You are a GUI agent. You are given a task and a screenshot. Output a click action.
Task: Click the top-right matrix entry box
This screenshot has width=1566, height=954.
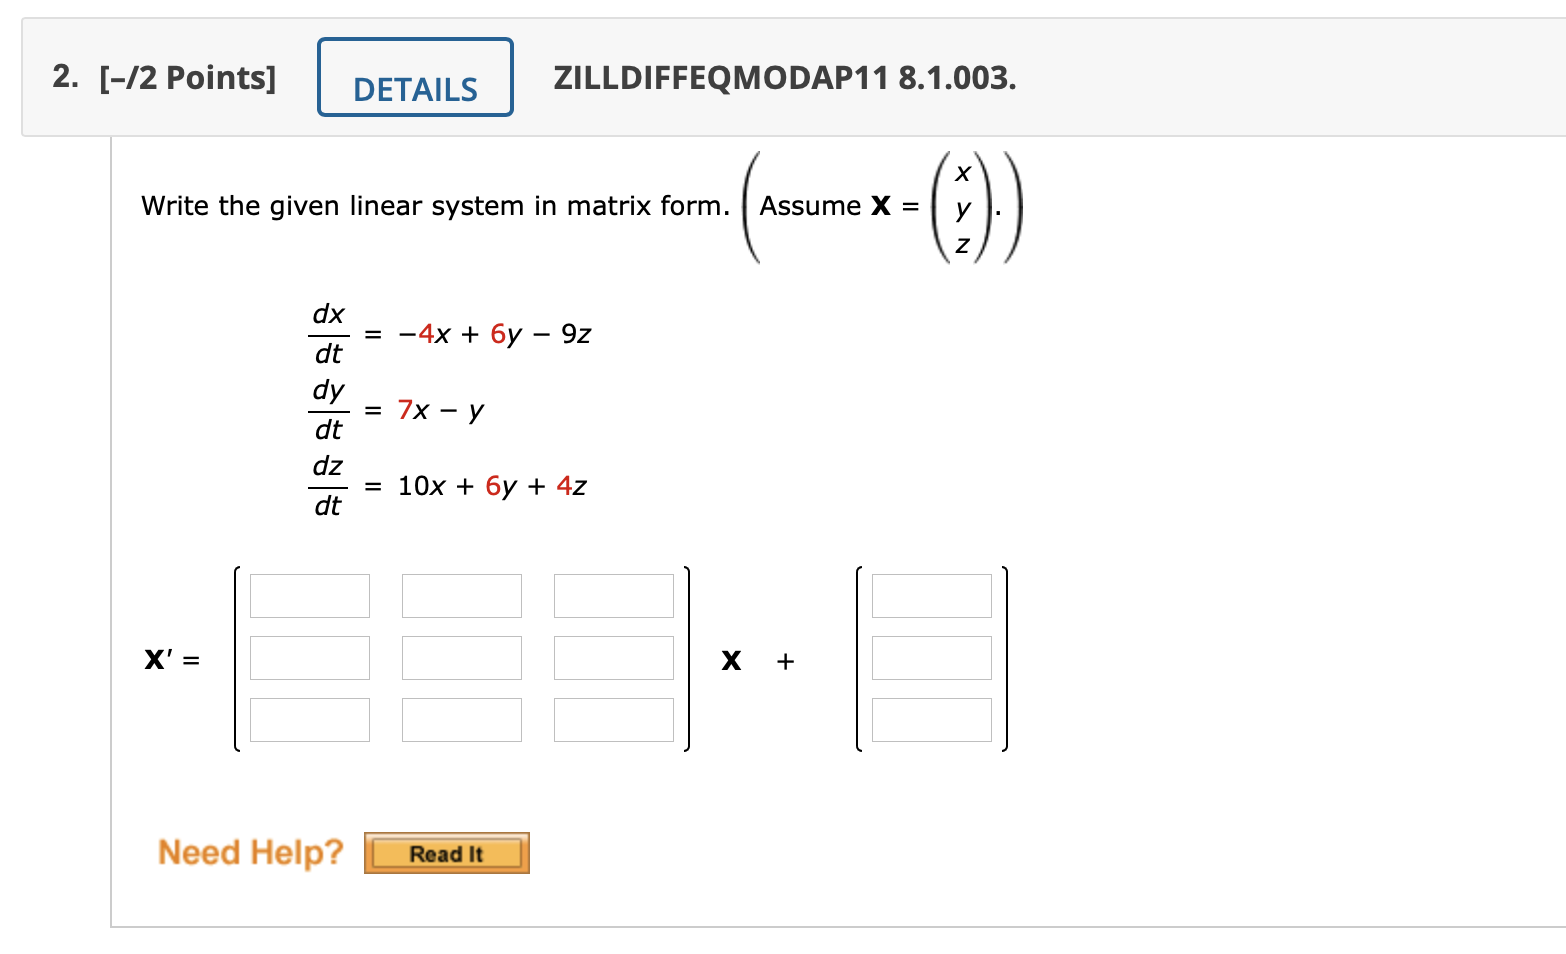613,595
